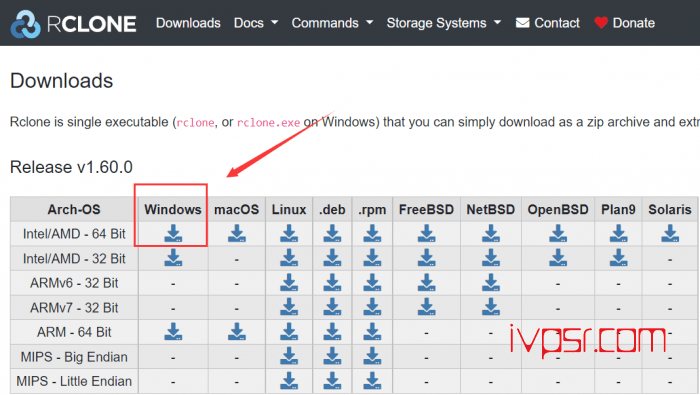700x395 pixels.
Task: Open the Donate nav link
Action: (x=625, y=23)
